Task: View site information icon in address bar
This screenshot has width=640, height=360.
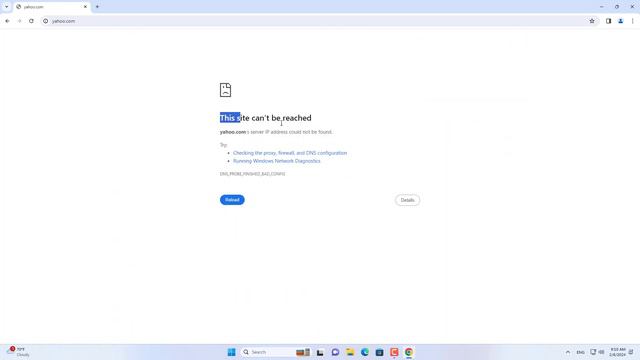Action: point(46,21)
